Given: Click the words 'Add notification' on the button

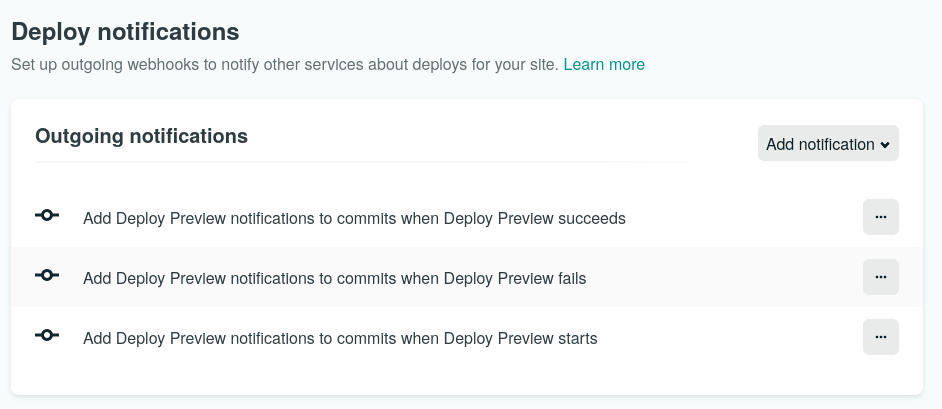Looking at the screenshot, I should [820, 145].
